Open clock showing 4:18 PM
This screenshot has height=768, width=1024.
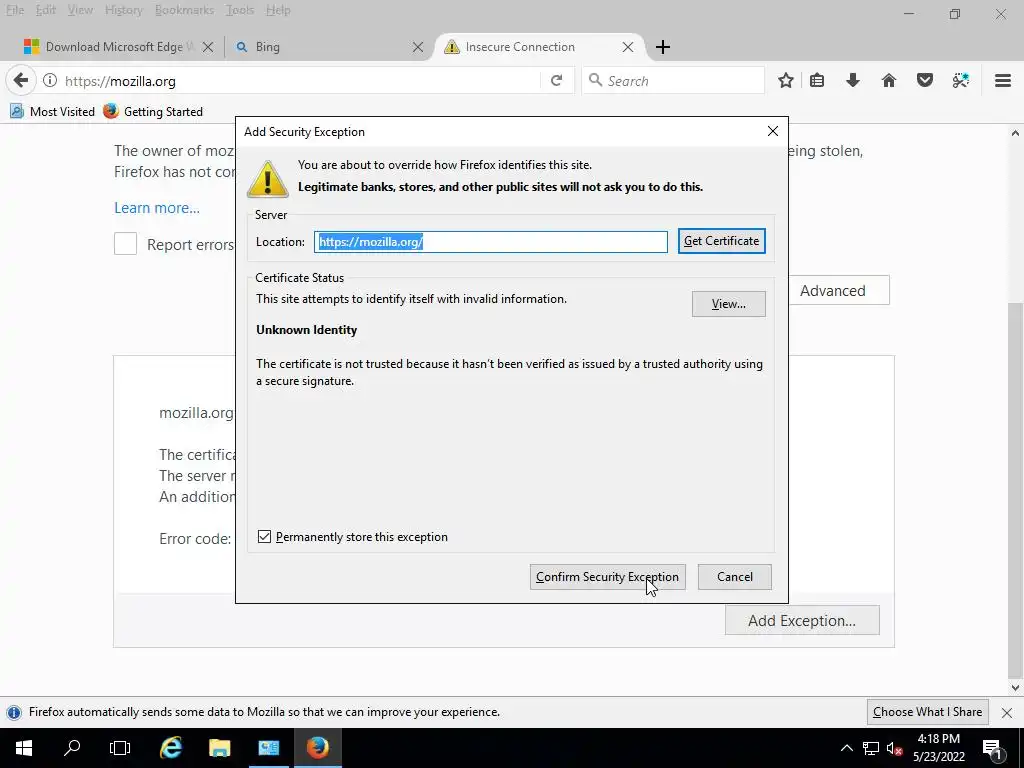pos(938,748)
